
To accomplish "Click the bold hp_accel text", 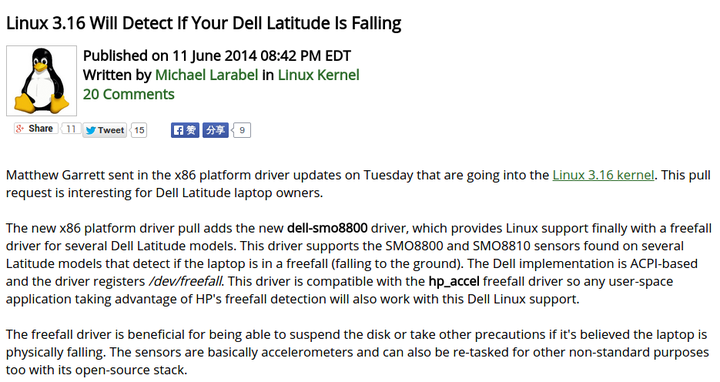I will 454,281.
